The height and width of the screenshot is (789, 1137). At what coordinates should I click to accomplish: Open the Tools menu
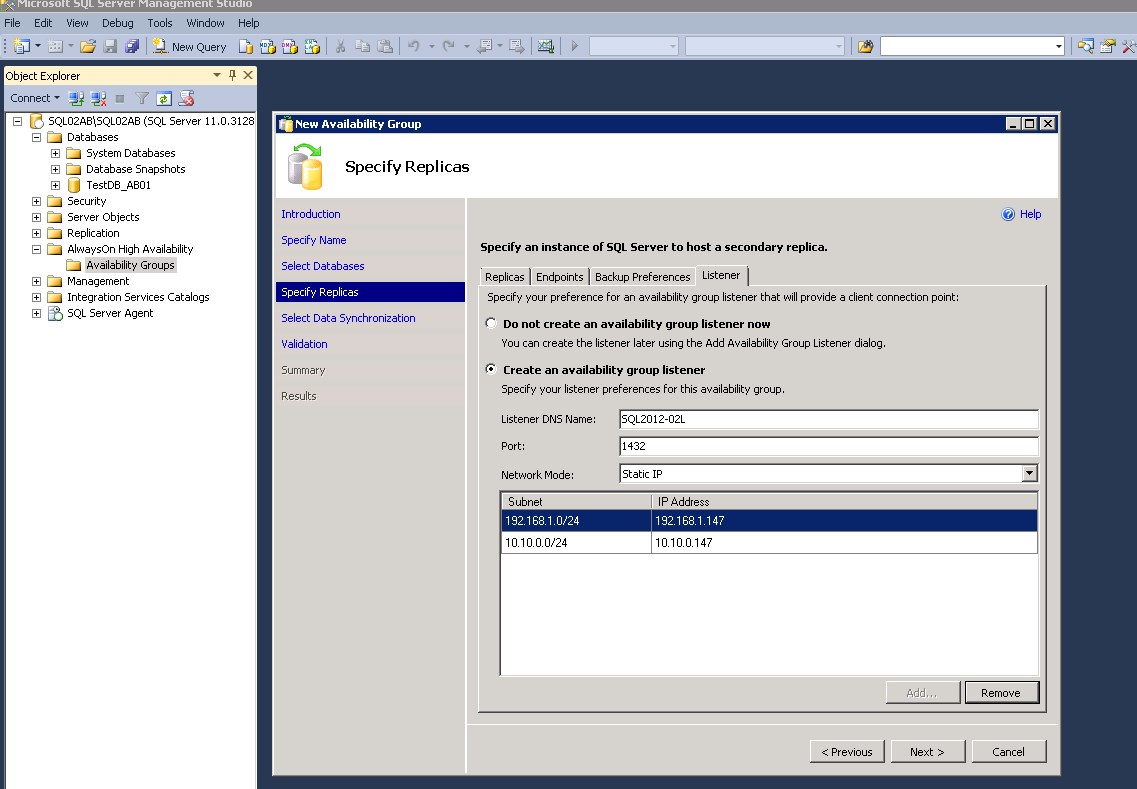(160, 22)
